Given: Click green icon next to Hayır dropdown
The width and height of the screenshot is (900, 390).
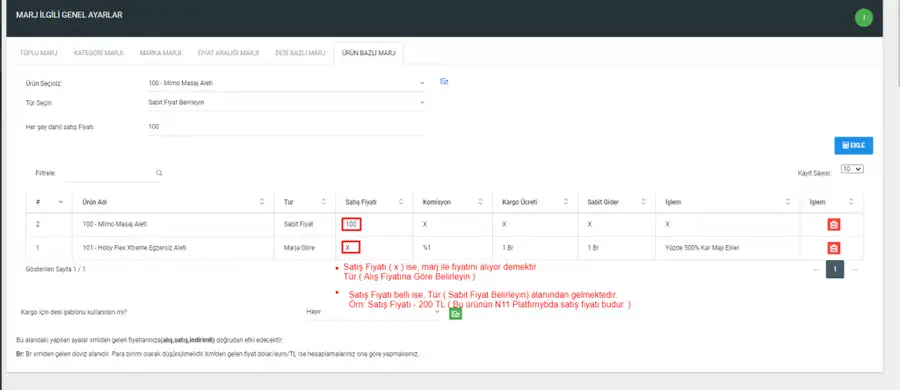Looking at the screenshot, I should coord(455,314).
